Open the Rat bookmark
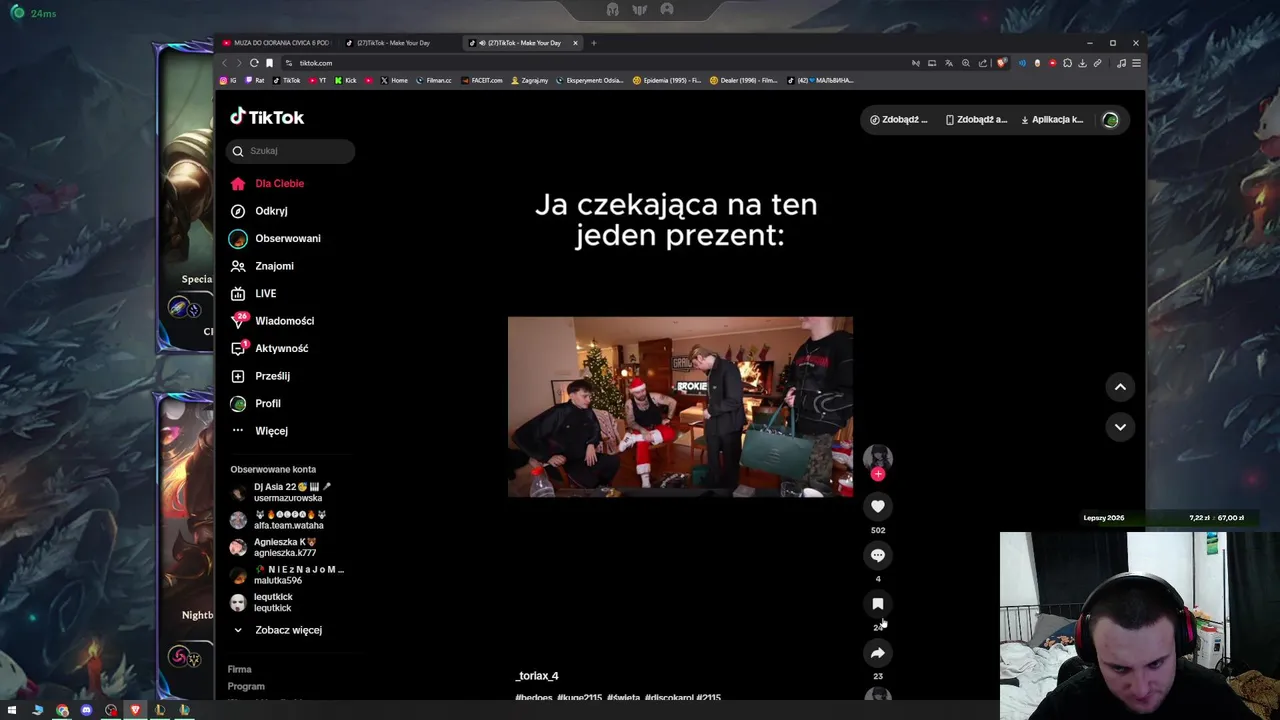Screen dimensions: 1280x720 [255, 80]
